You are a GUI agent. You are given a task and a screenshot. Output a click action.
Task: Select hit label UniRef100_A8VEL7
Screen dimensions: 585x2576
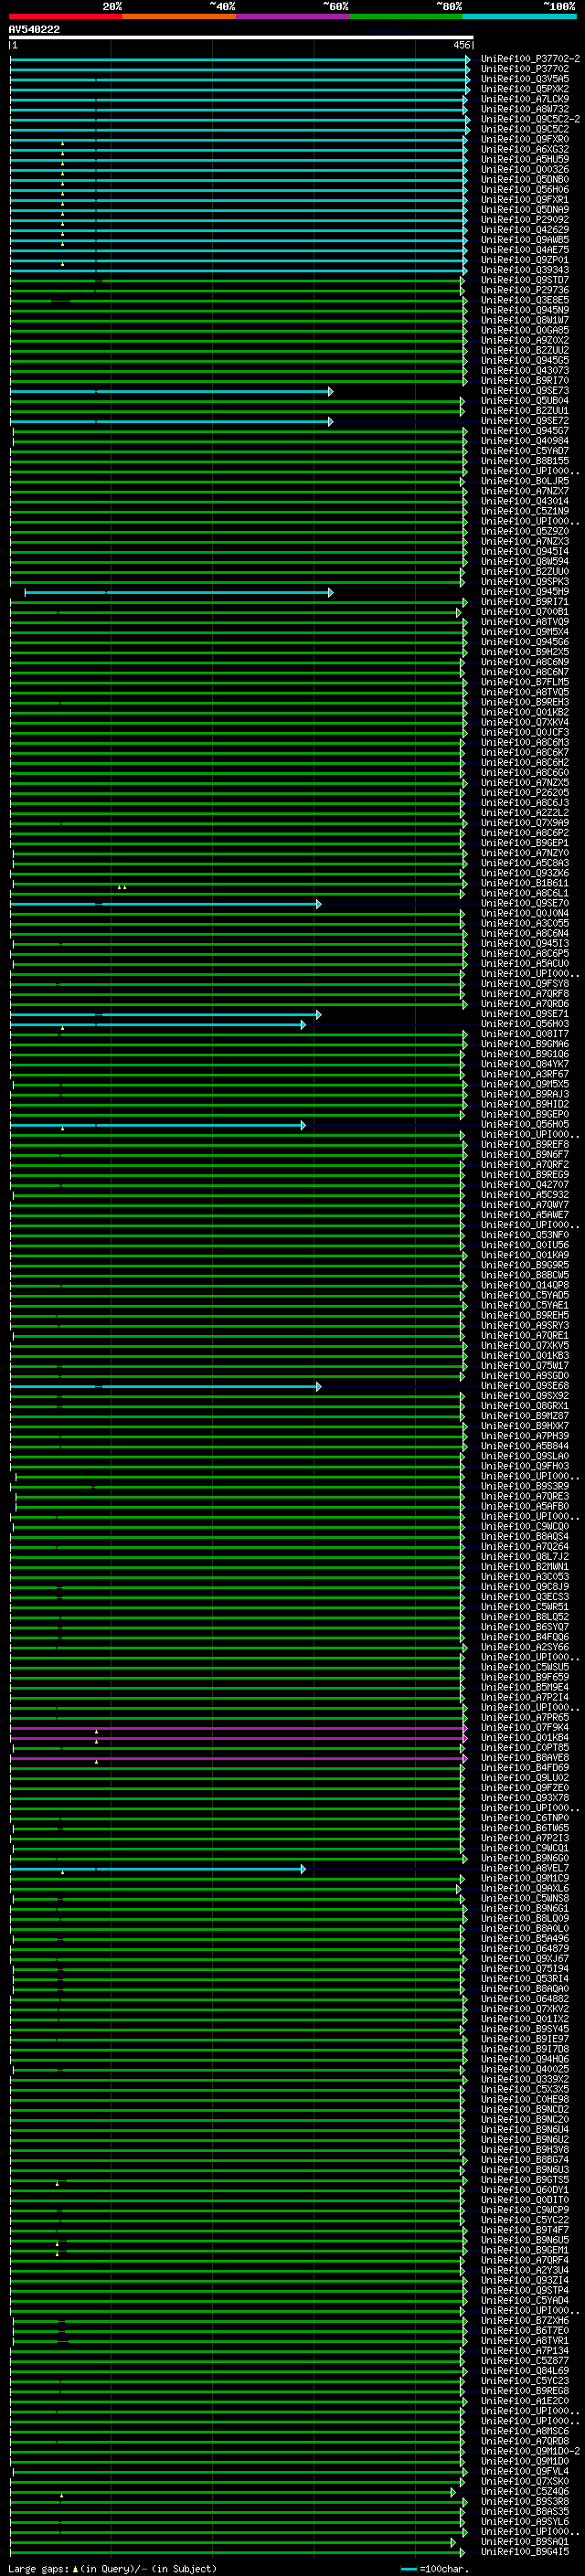coord(525,1868)
